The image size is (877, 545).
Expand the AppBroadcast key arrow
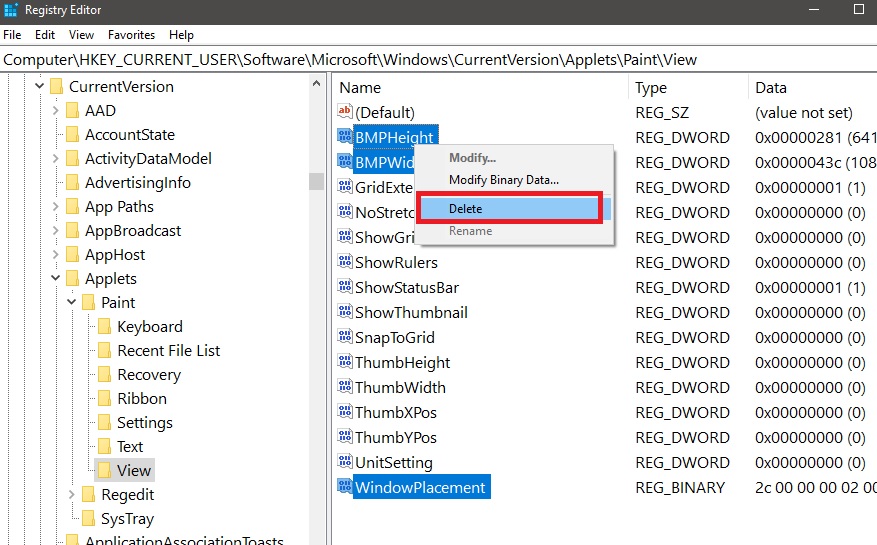[55, 231]
